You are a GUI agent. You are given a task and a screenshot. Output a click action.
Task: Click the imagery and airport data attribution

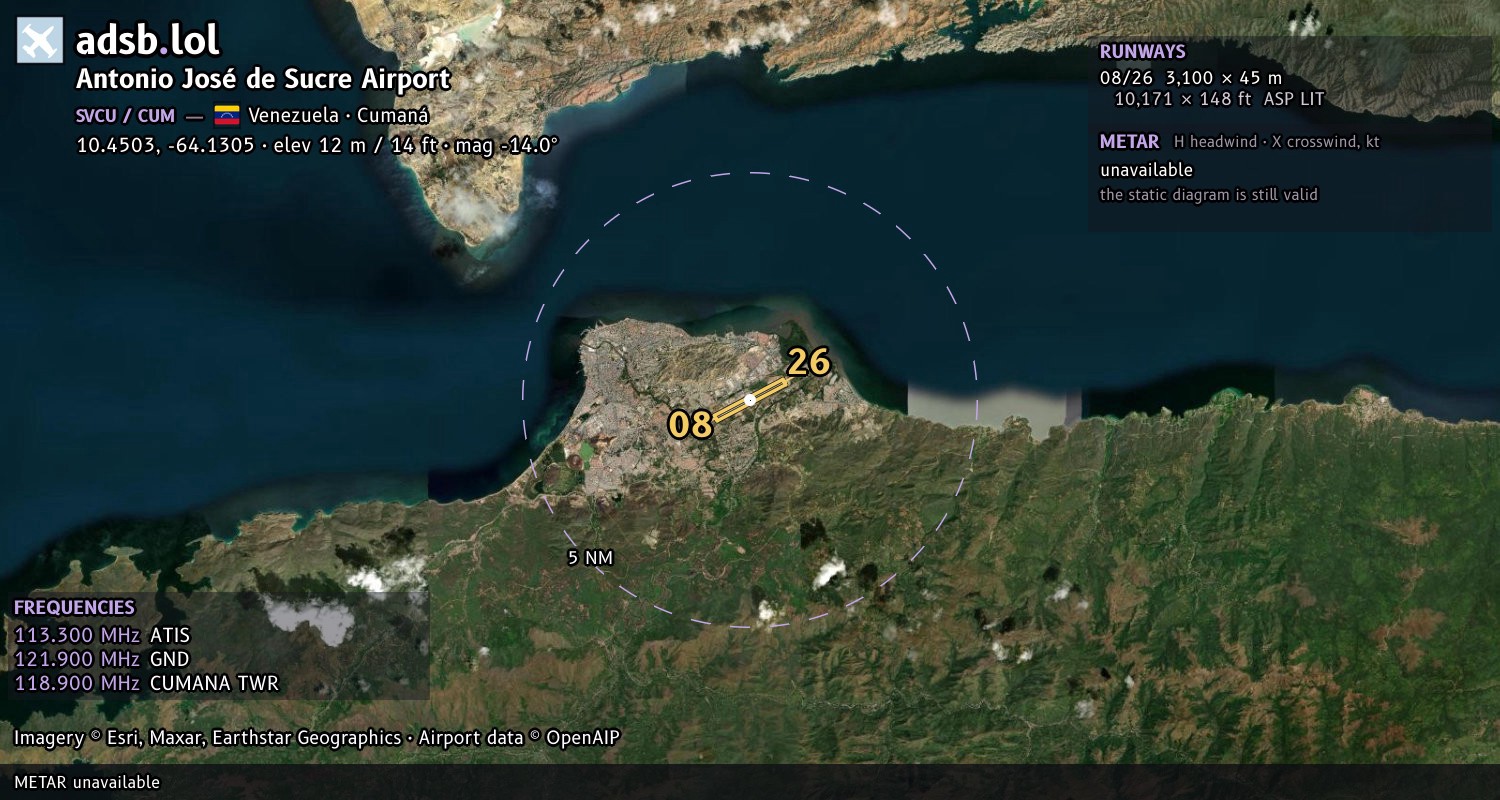317,738
